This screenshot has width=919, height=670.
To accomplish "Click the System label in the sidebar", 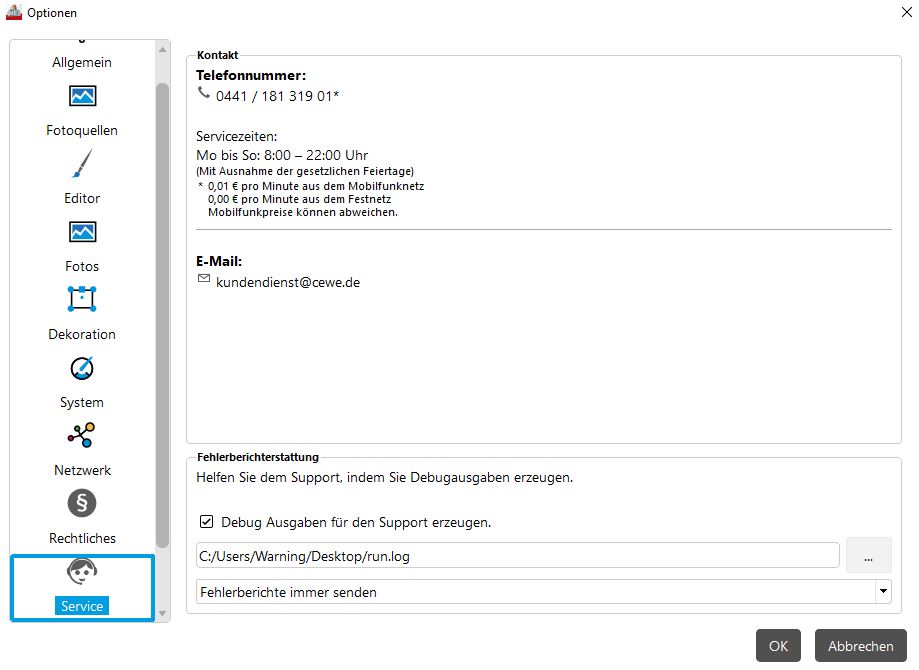I will click(x=82, y=402).
